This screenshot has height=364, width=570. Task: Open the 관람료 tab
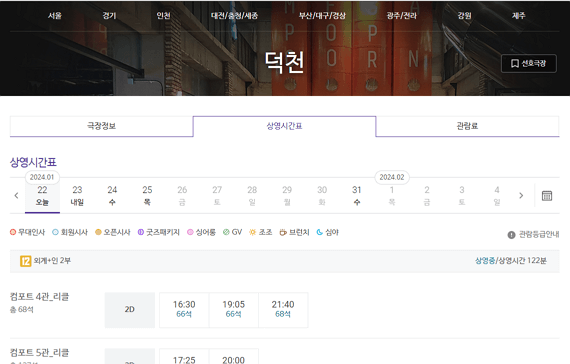point(467,126)
